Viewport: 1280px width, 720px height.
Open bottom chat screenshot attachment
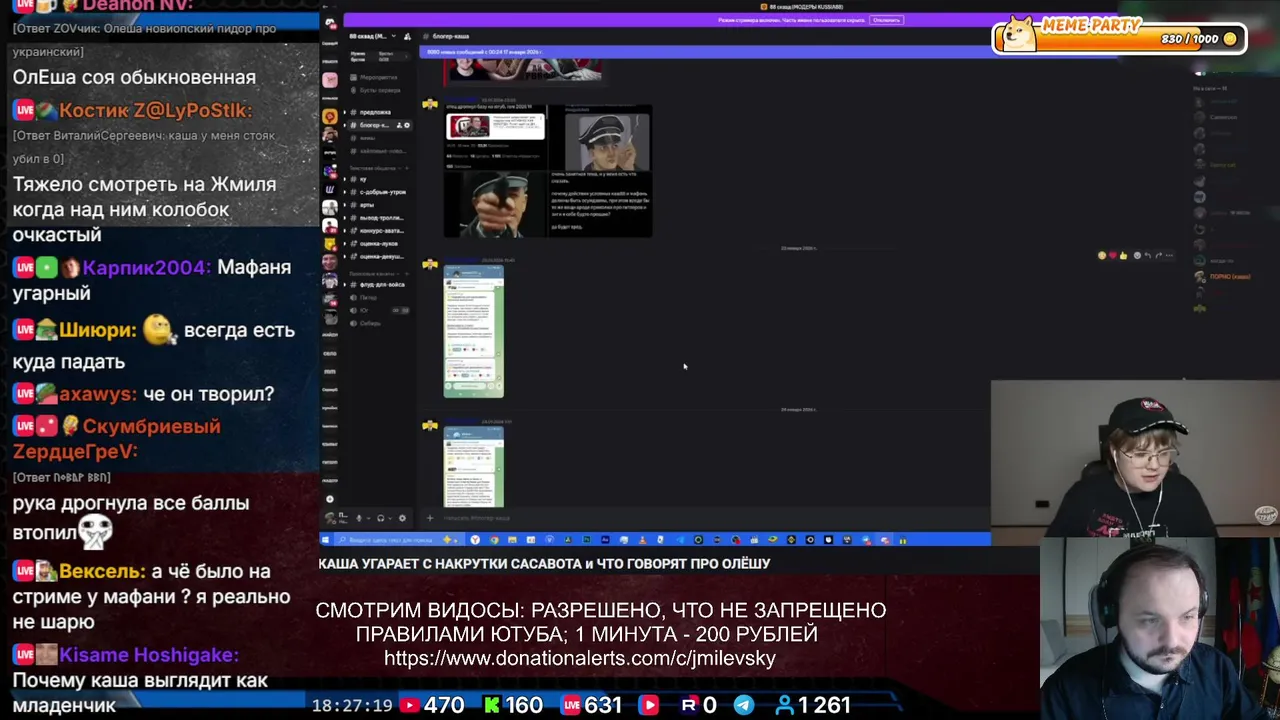[x=474, y=467]
